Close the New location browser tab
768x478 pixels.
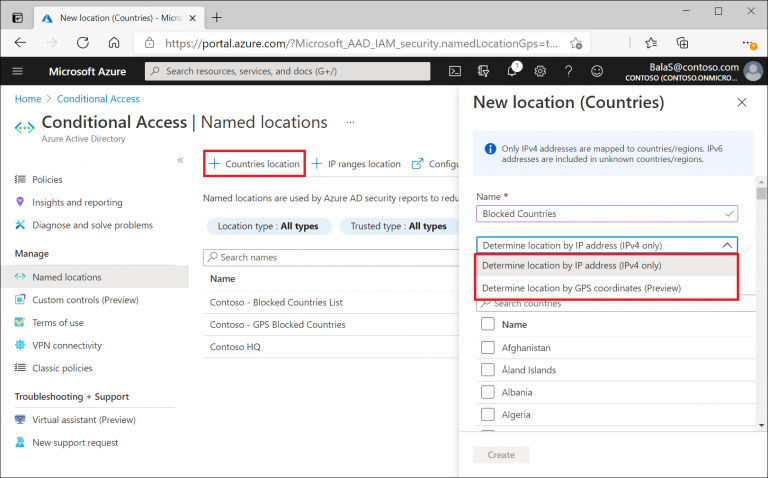tap(192, 18)
